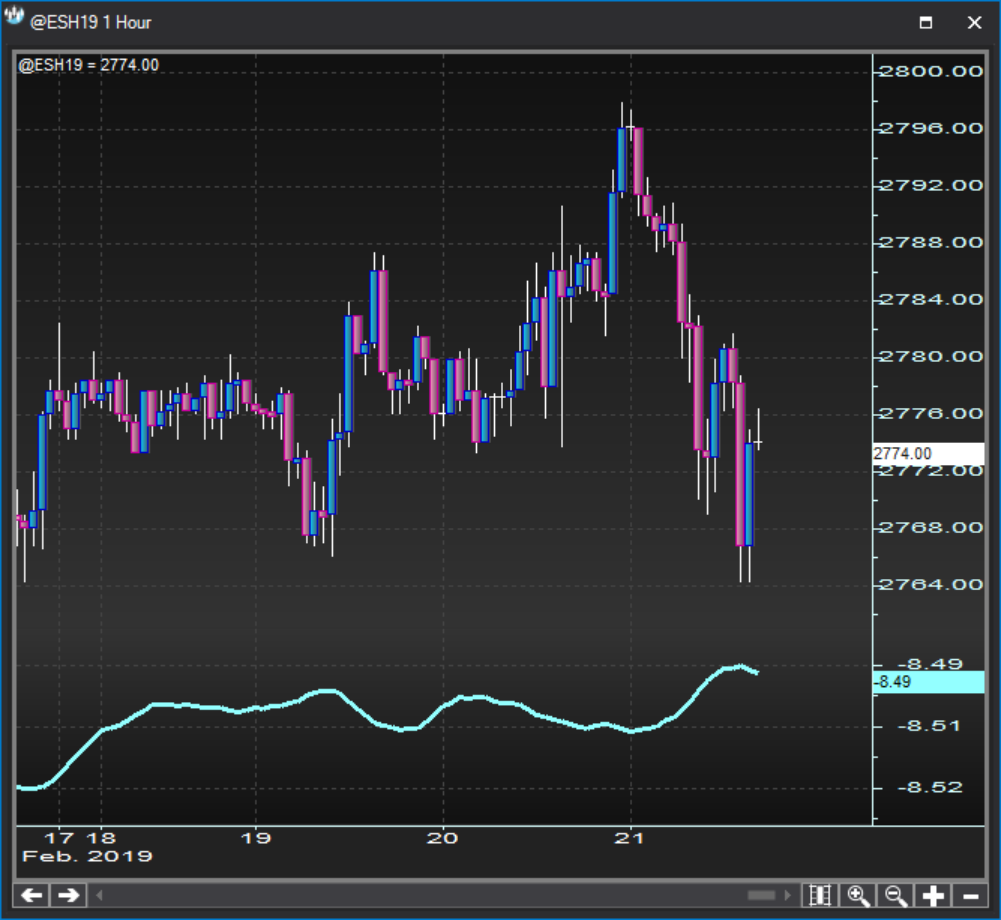The height and width of the screenshot is (920, 1001).
Task: Click the scroll-forward right arrow button
Action: pos(68,895)
